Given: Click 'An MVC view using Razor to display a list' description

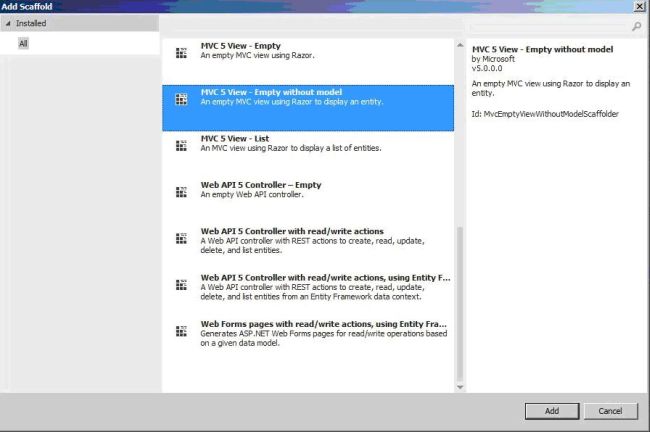Looking at the screenshot, I should pos(291,148).
